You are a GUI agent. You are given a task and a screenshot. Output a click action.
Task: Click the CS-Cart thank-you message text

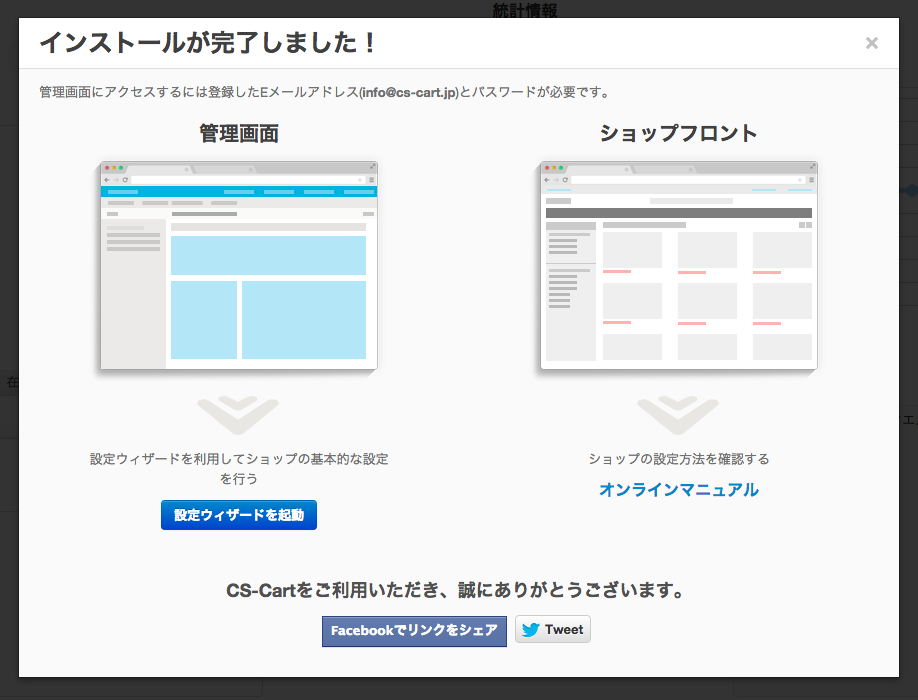pyautogui.click(x=455, y=590)
